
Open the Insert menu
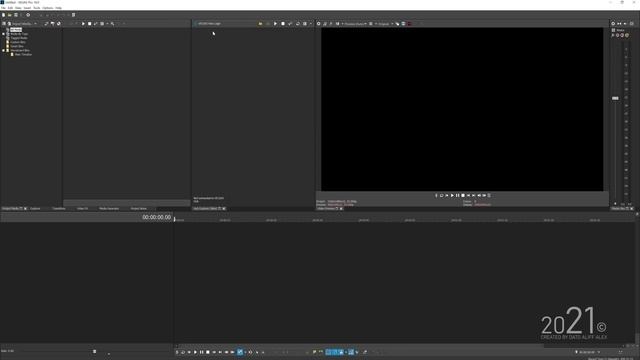click(x=27, y=8)
